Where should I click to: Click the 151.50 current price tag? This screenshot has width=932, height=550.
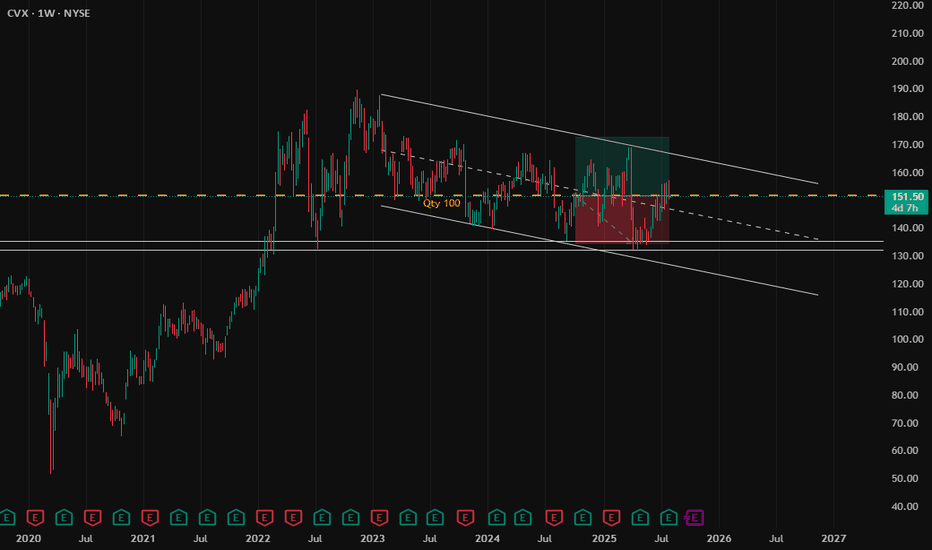click(x=907, y=197)
